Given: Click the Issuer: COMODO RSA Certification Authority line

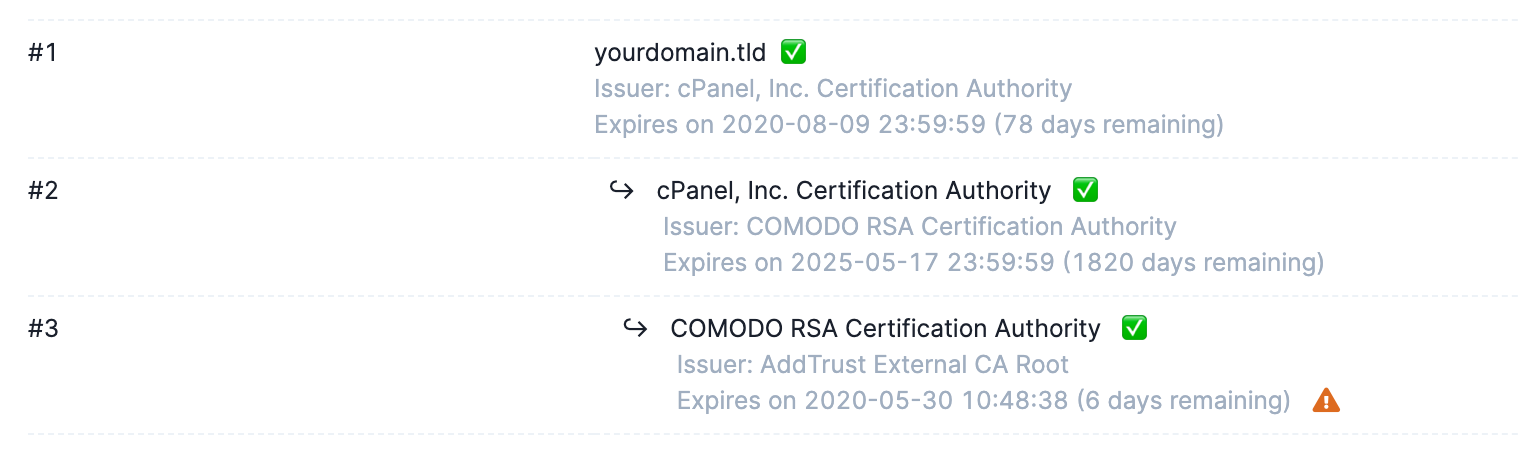Looking at the screenshot, I should (x=920, y=227).
